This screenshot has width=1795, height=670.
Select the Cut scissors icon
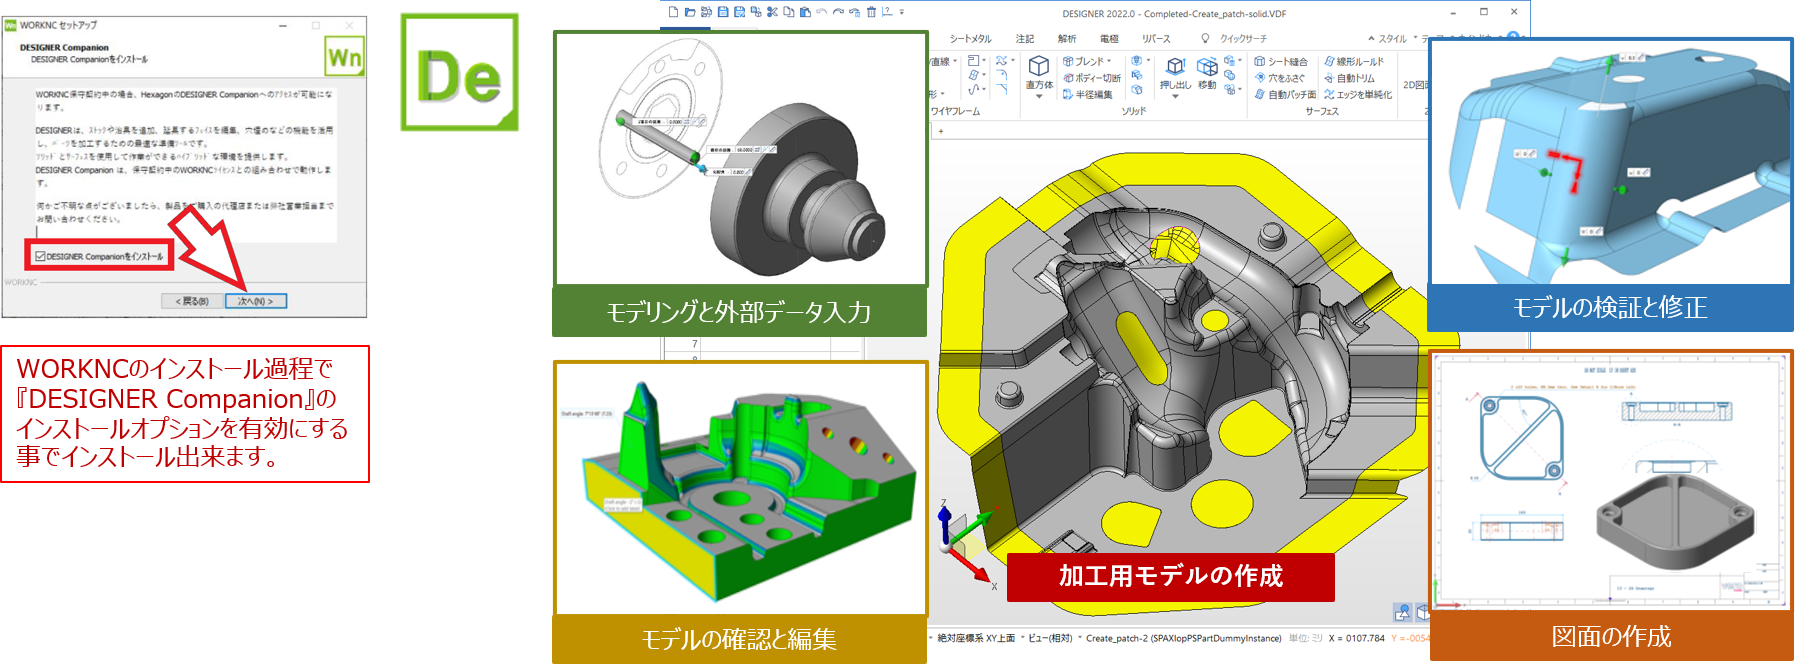pyautogui.click(x=772, y=12)
